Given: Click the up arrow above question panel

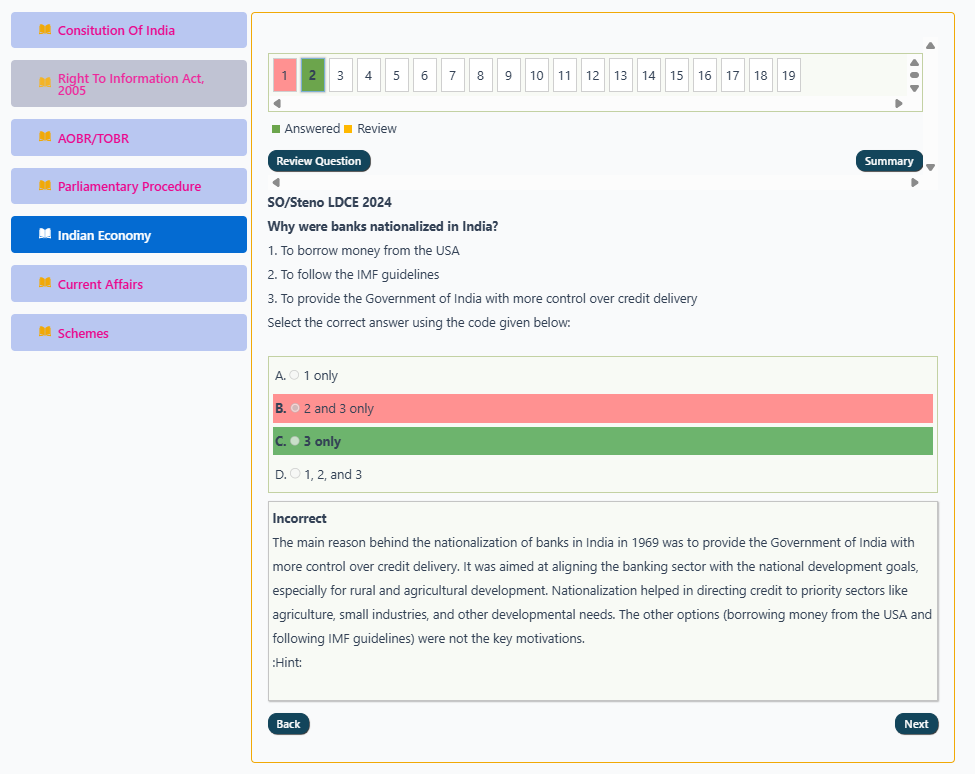Looking at the screenshot, I should (930, 45).
